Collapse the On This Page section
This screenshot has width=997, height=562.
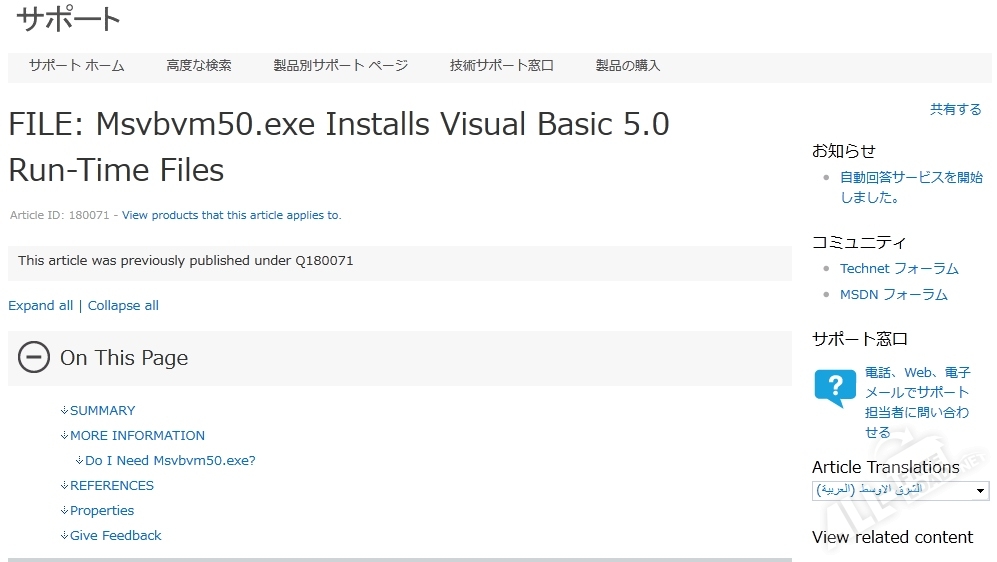pyautogui.click(x=34, y=357)
